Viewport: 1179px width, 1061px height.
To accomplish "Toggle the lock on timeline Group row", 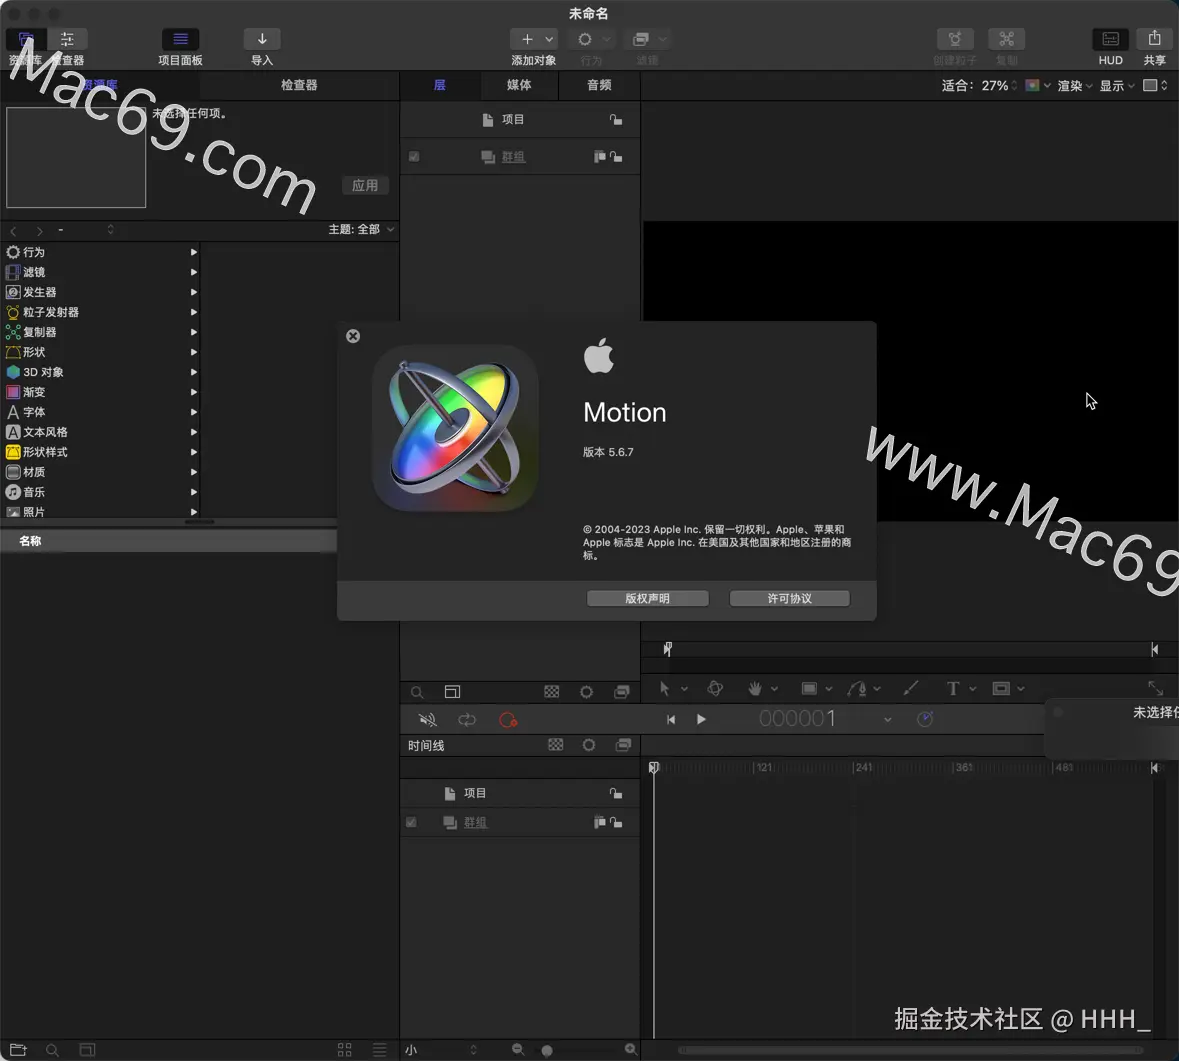I will (617, 822).
